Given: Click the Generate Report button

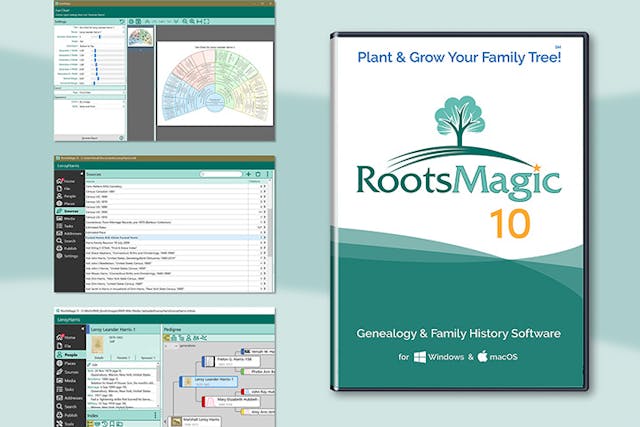Looking at the screenshot, I should (x=90, y=138).
